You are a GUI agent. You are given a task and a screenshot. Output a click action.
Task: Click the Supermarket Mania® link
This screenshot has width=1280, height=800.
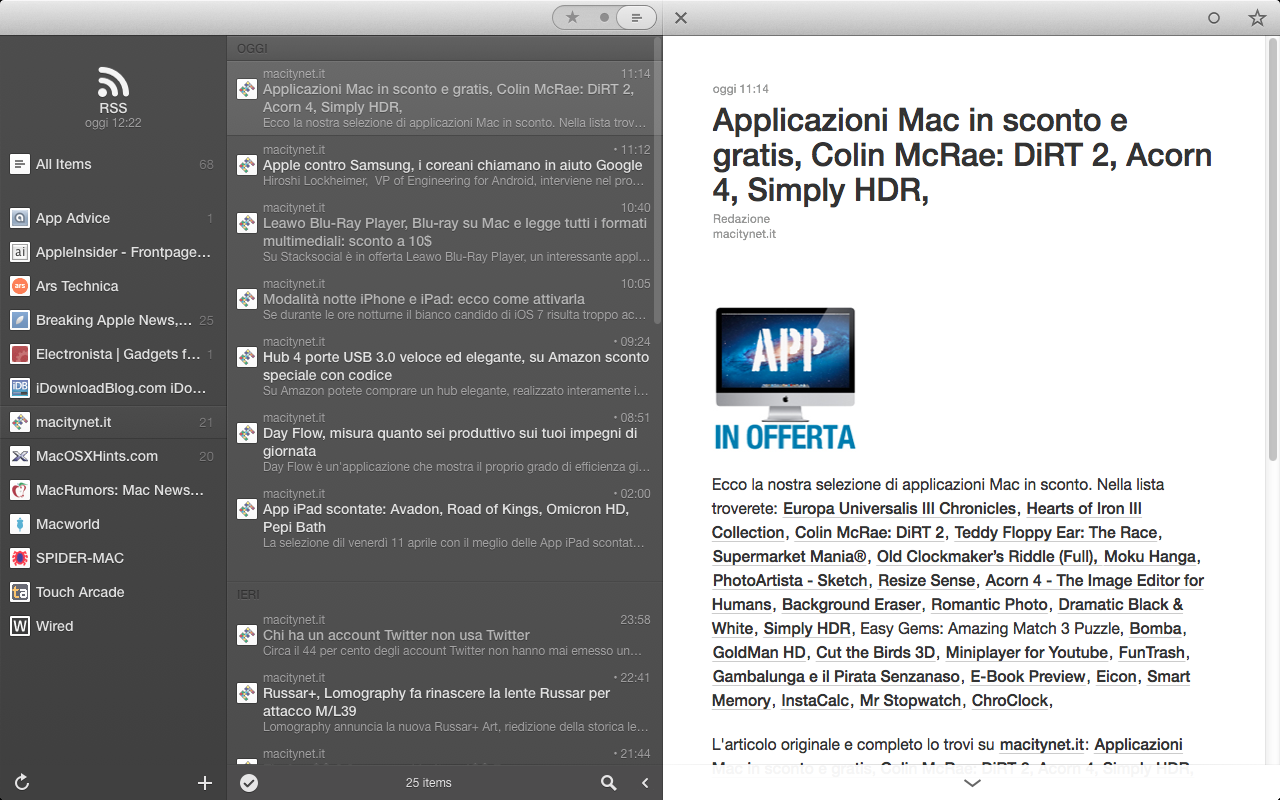click(x=789, y=556)
